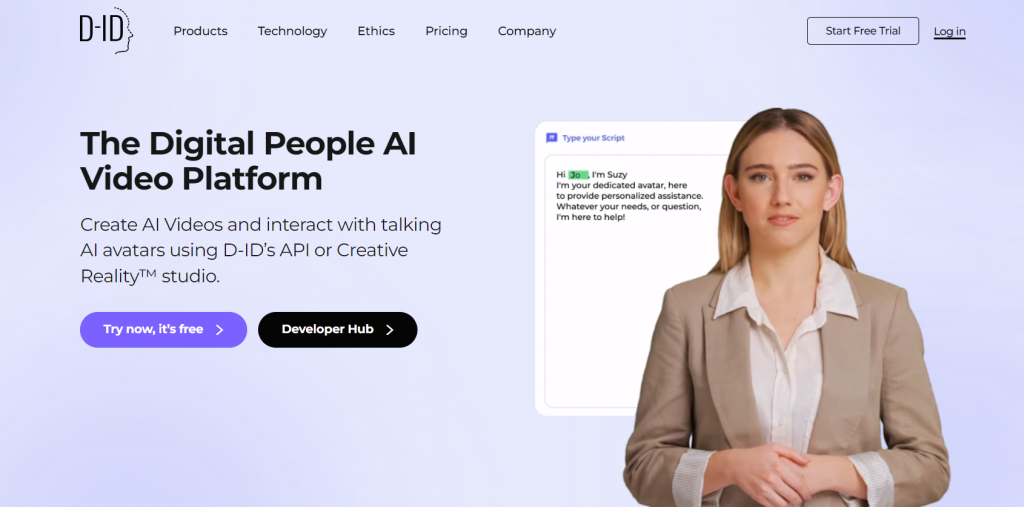View the Pricing page

(x=446, y=31)
